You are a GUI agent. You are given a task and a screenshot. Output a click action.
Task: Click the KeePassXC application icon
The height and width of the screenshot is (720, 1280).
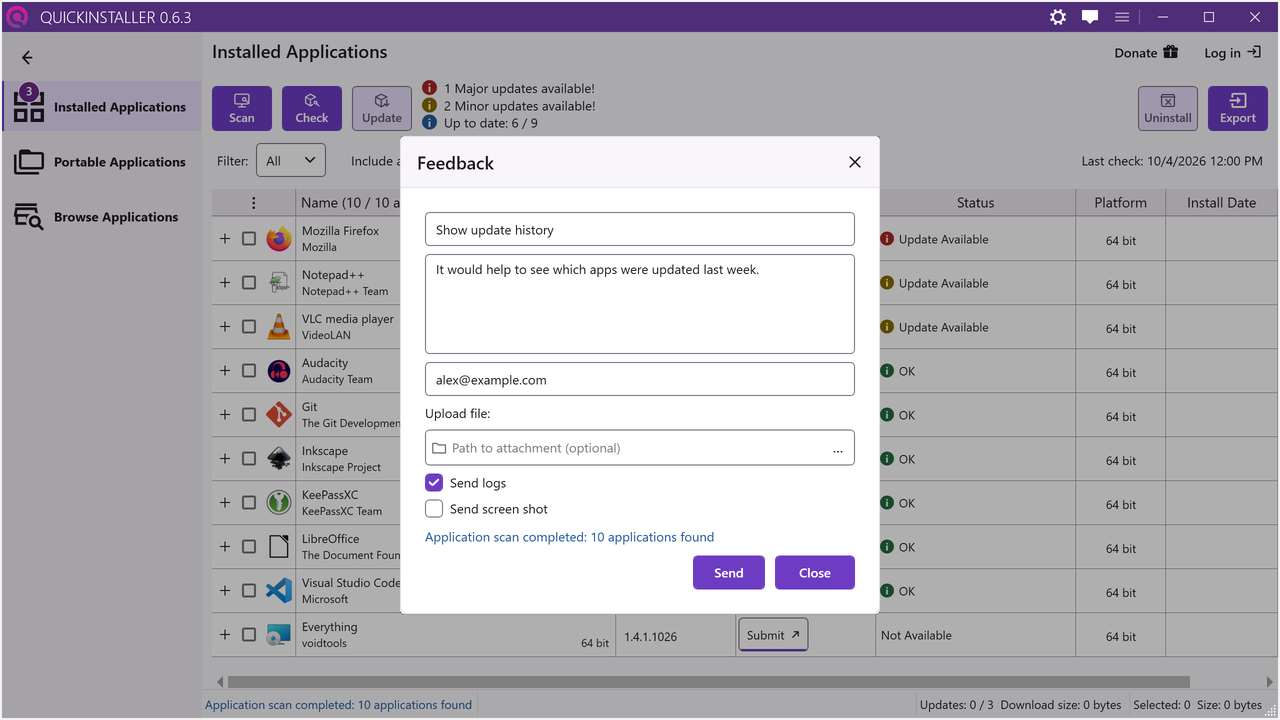point(279,503)
